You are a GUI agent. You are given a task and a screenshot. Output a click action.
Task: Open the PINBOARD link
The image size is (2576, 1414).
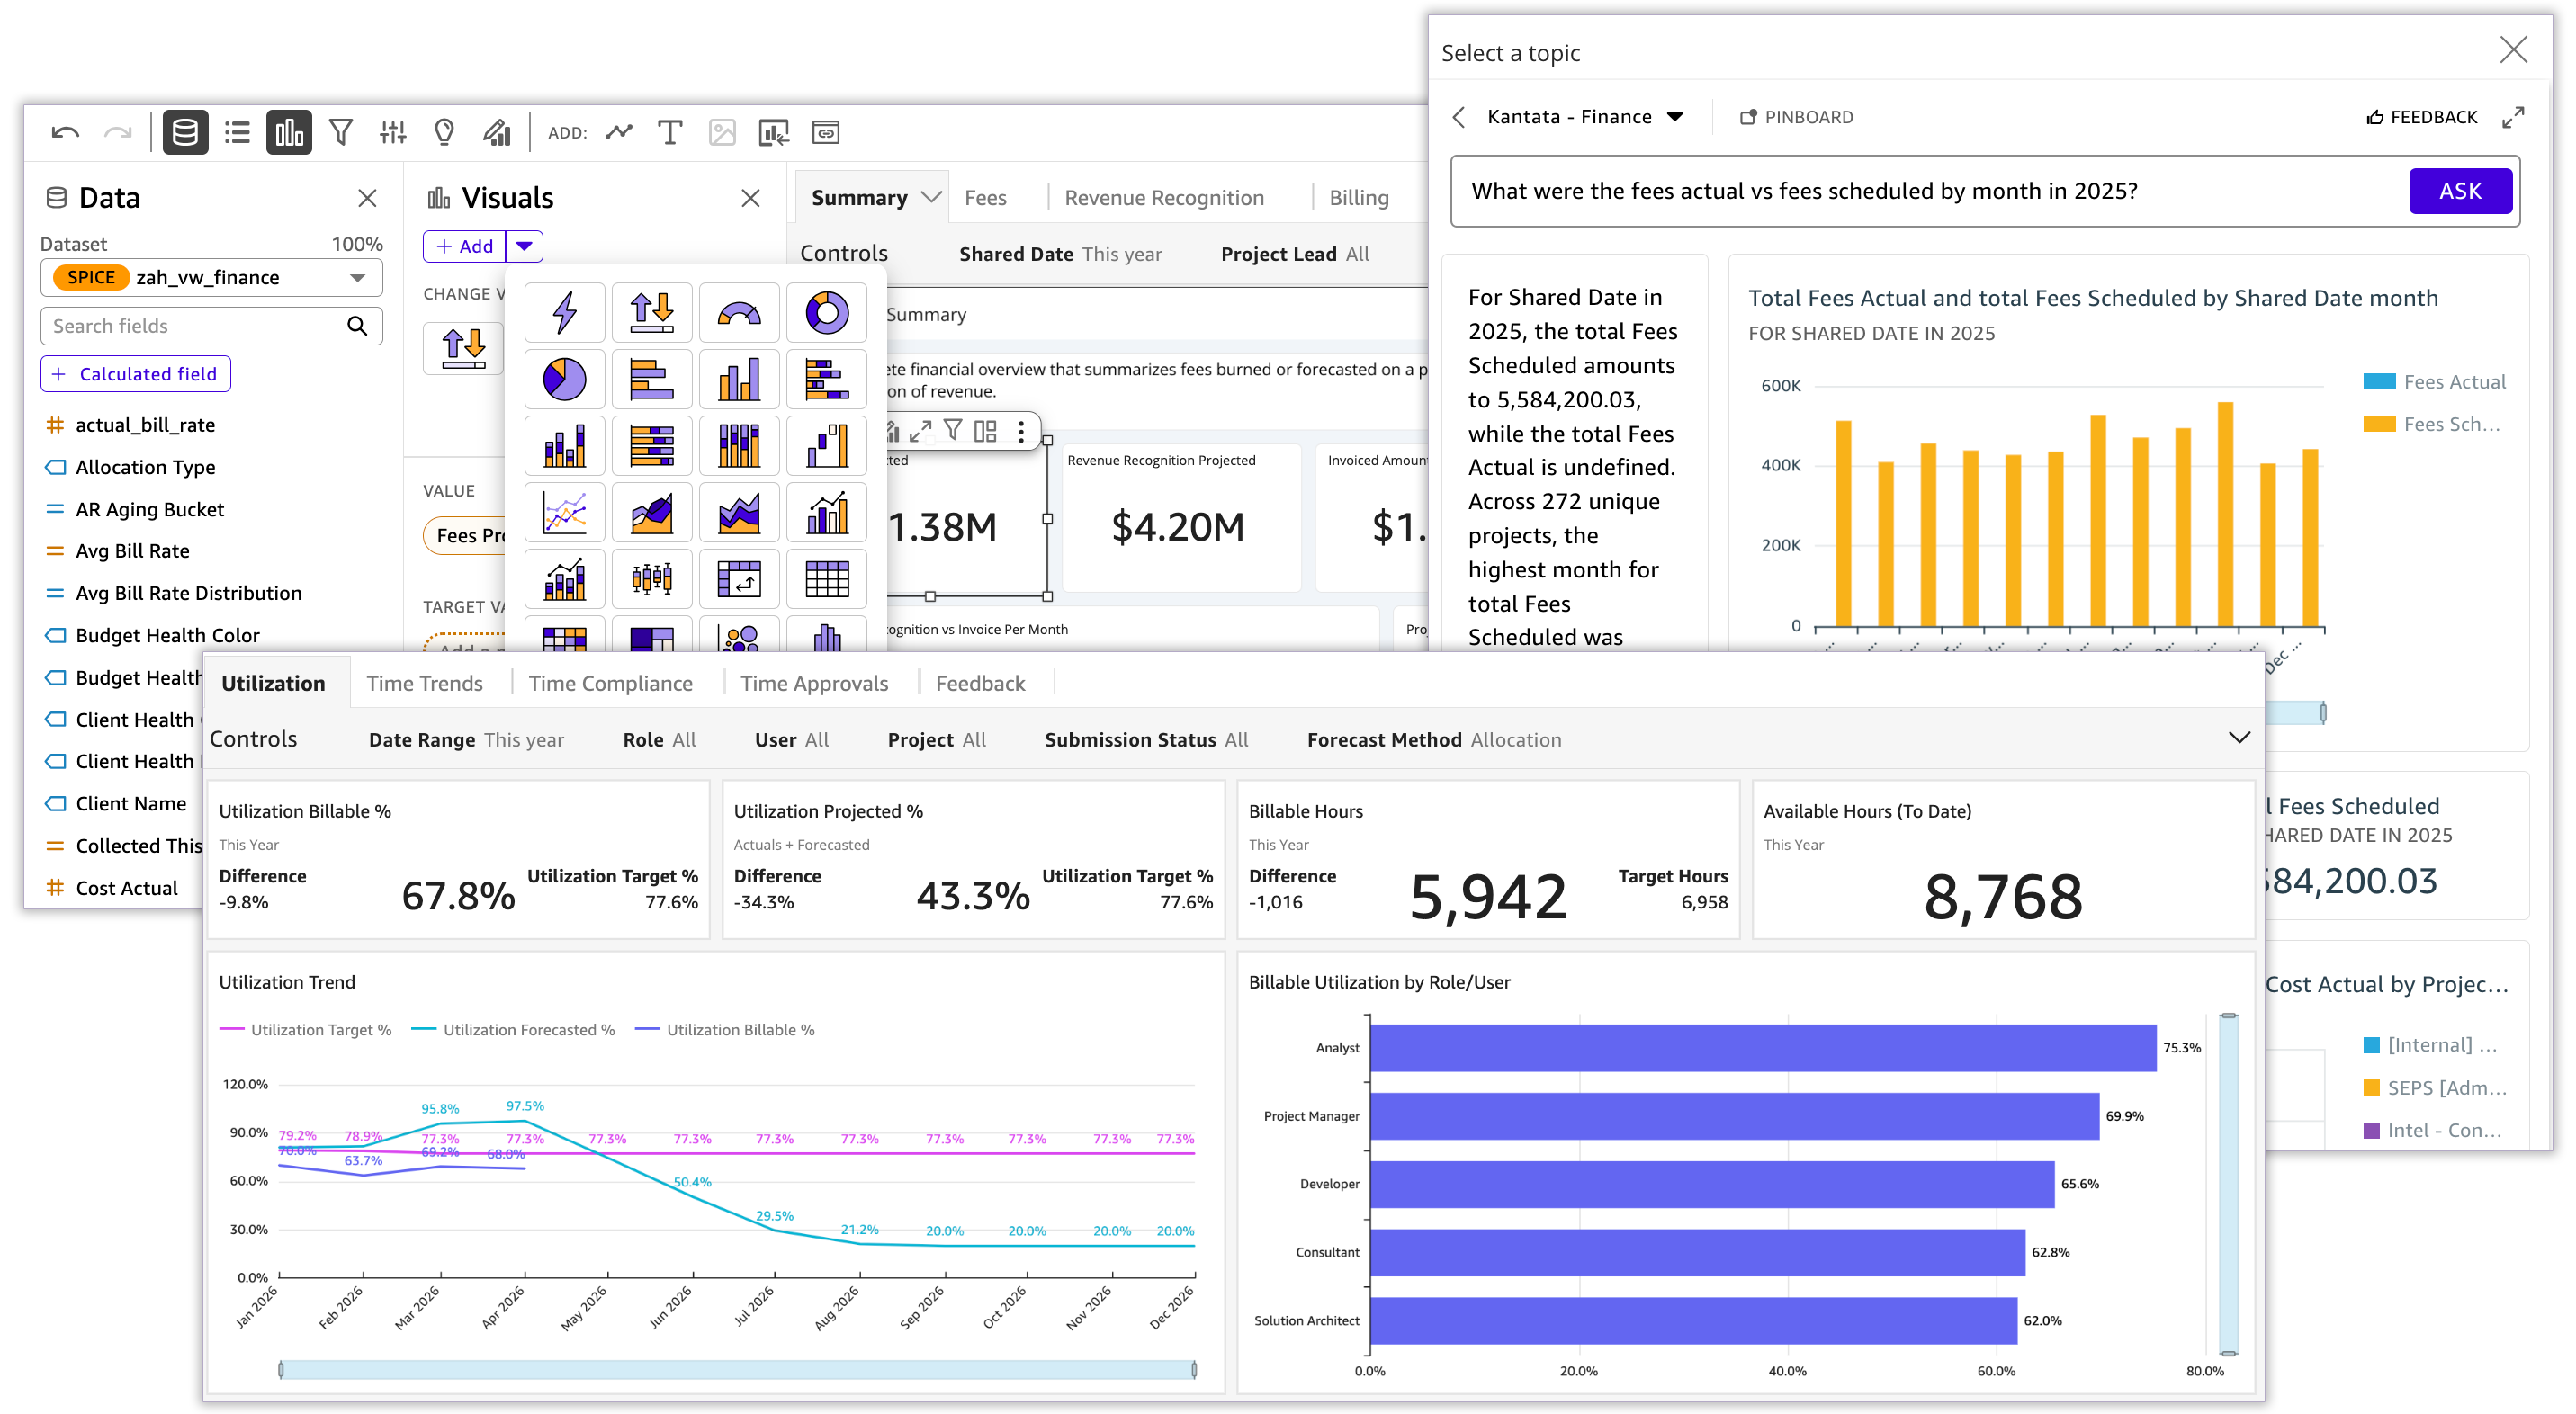coord(1795,117)
